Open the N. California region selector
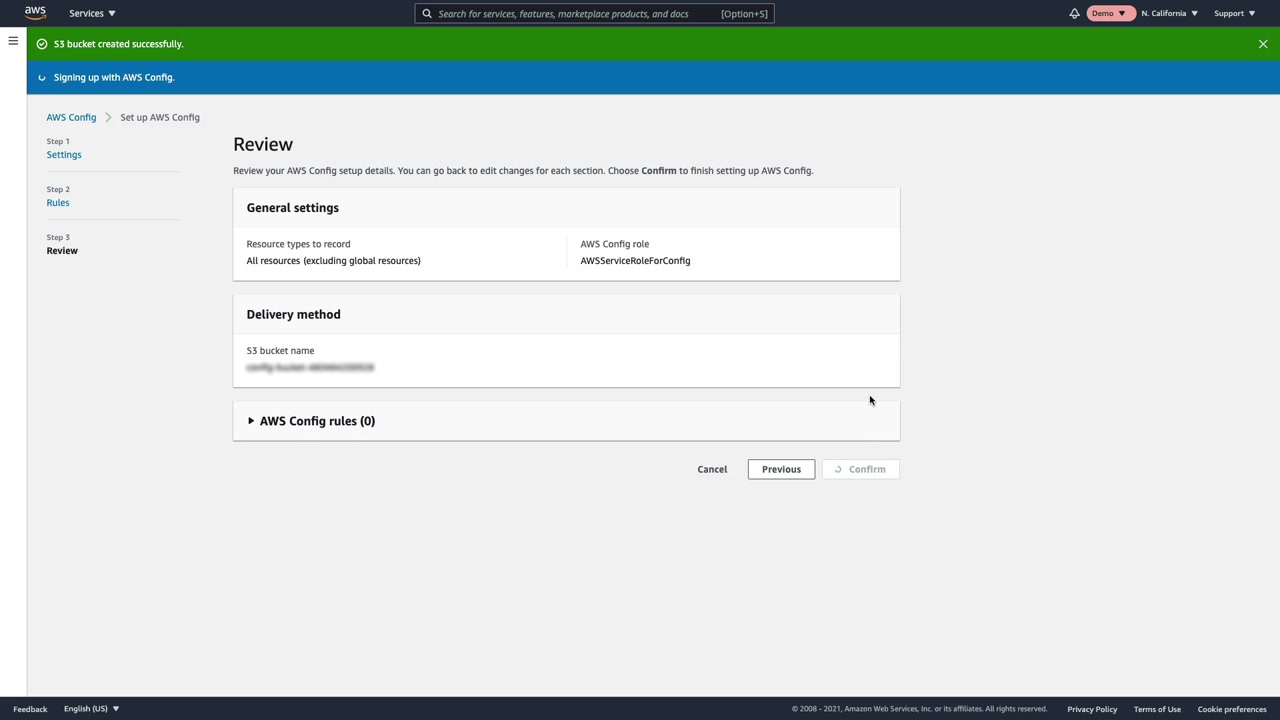Viewport: 1280px width, 720px height. tap(1169, 13)
